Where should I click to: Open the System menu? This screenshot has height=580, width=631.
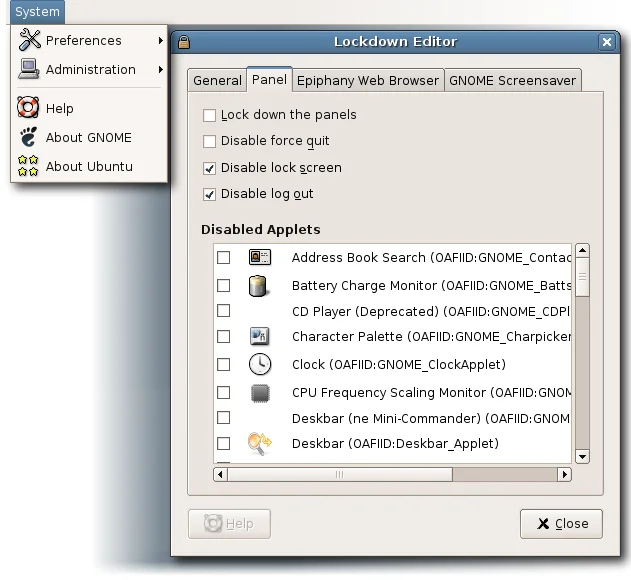pyautogui.click(x=37, y=12)
